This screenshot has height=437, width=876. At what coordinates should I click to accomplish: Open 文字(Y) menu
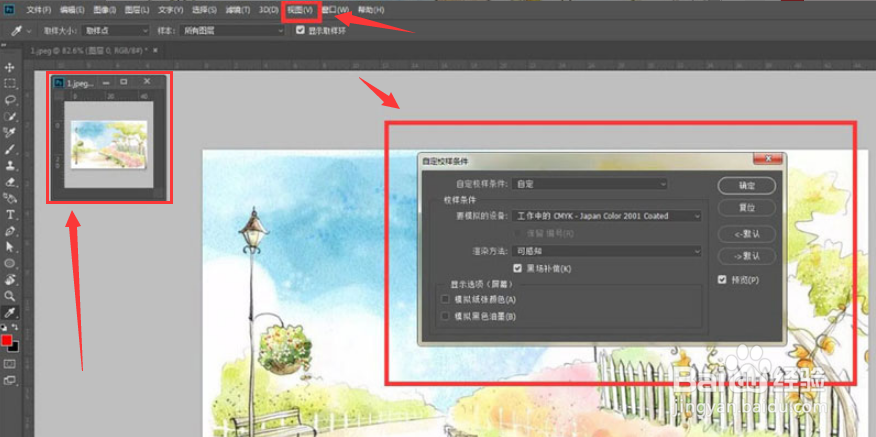[170, 10]
